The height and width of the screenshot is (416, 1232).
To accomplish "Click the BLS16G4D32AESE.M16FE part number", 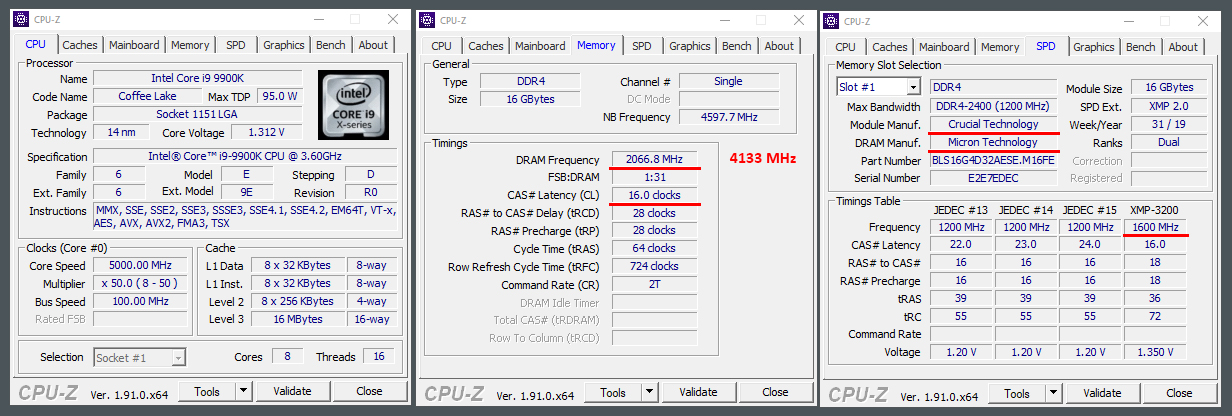I will tap(993, 161).
